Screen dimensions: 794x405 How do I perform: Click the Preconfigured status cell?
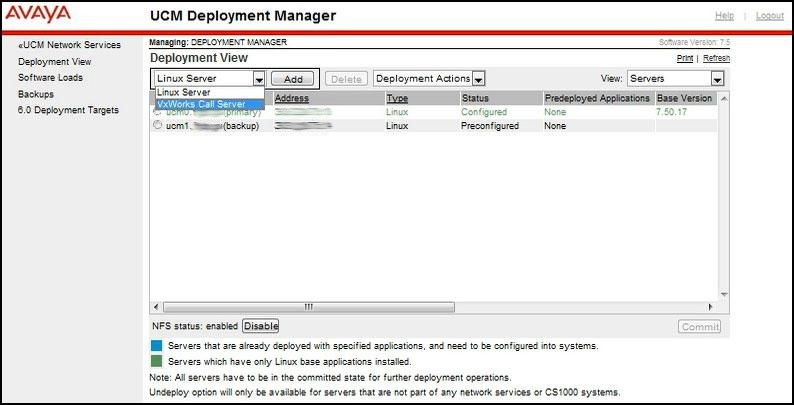[x=490, y=126]
